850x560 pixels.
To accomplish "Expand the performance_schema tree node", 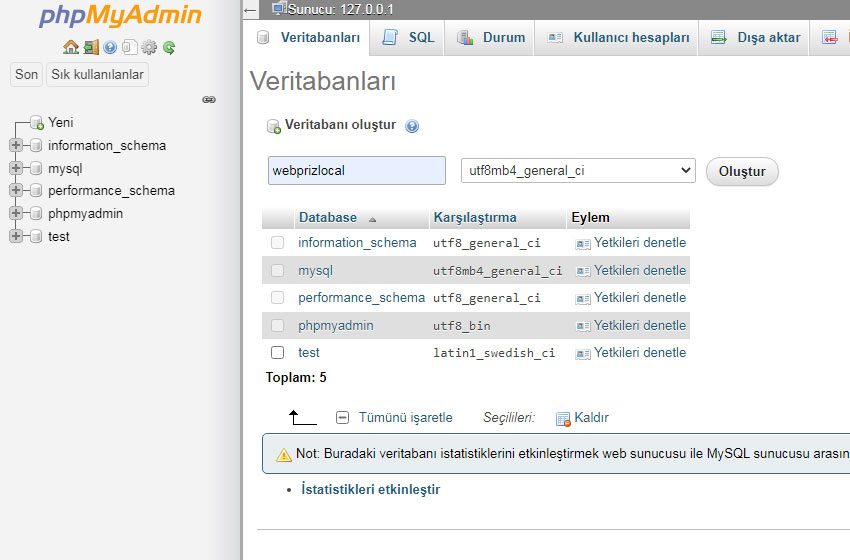I will pos(16,190).
